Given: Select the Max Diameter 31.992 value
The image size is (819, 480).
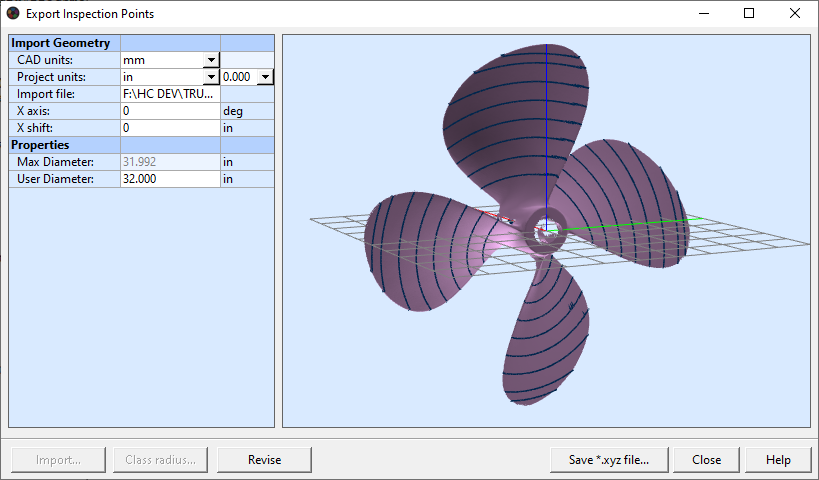Looking at the screenshot, I should [x=170, y=162].
